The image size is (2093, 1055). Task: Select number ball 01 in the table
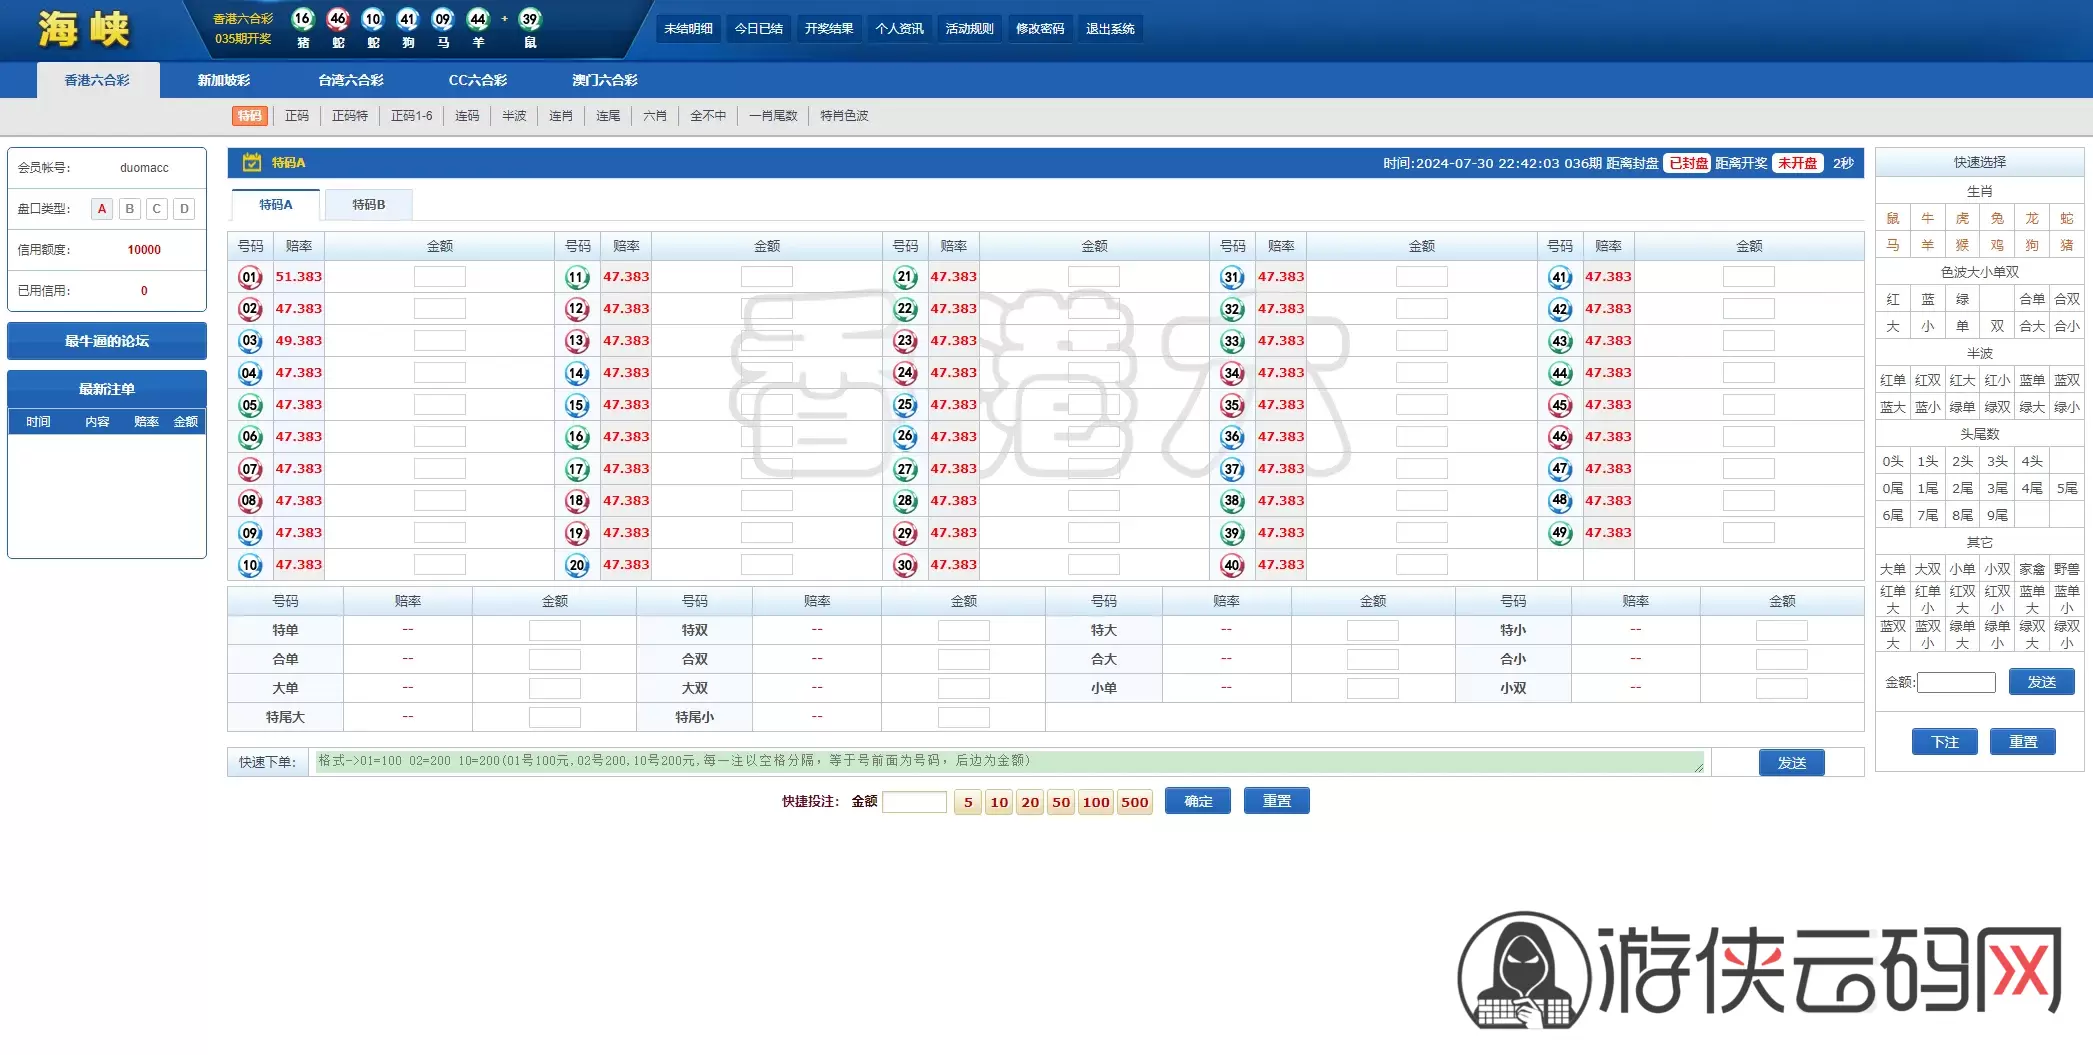250,277
